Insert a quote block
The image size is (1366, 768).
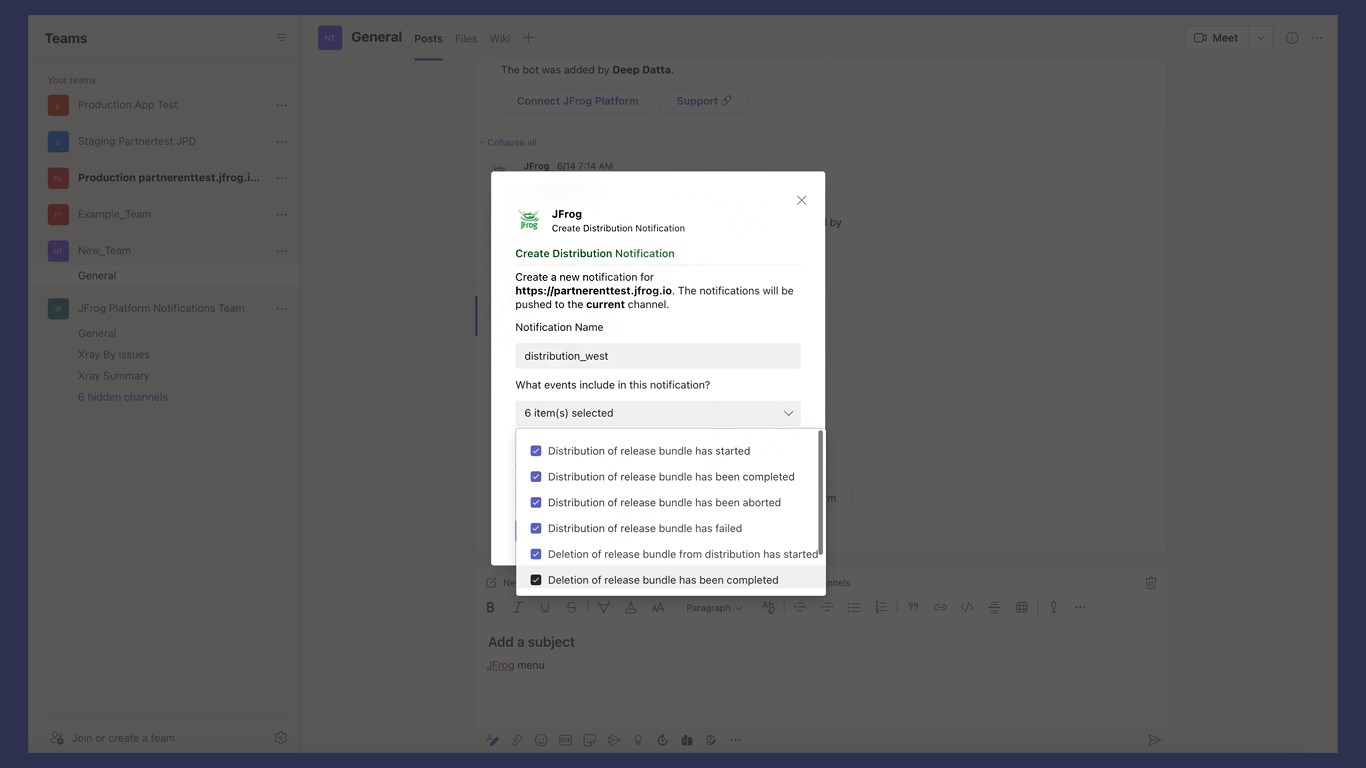click(912, 607)
